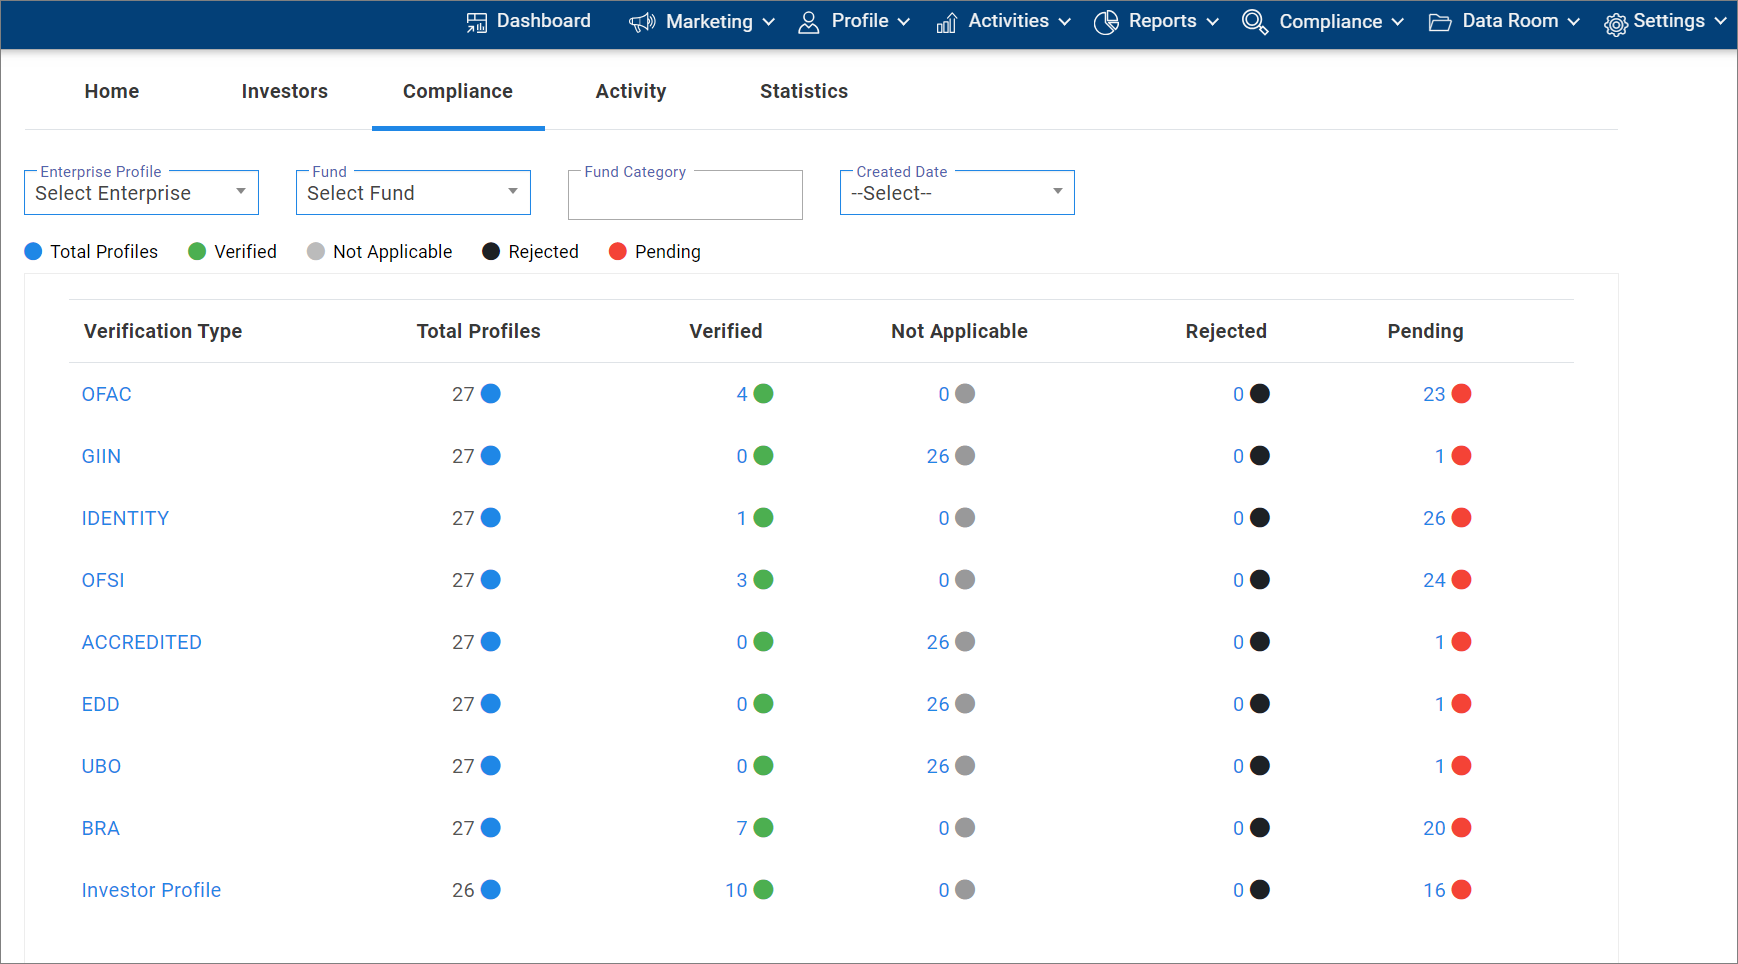Expand the Reports menu chevron
Screen dimensions: 1738x964
[1213, 22]
